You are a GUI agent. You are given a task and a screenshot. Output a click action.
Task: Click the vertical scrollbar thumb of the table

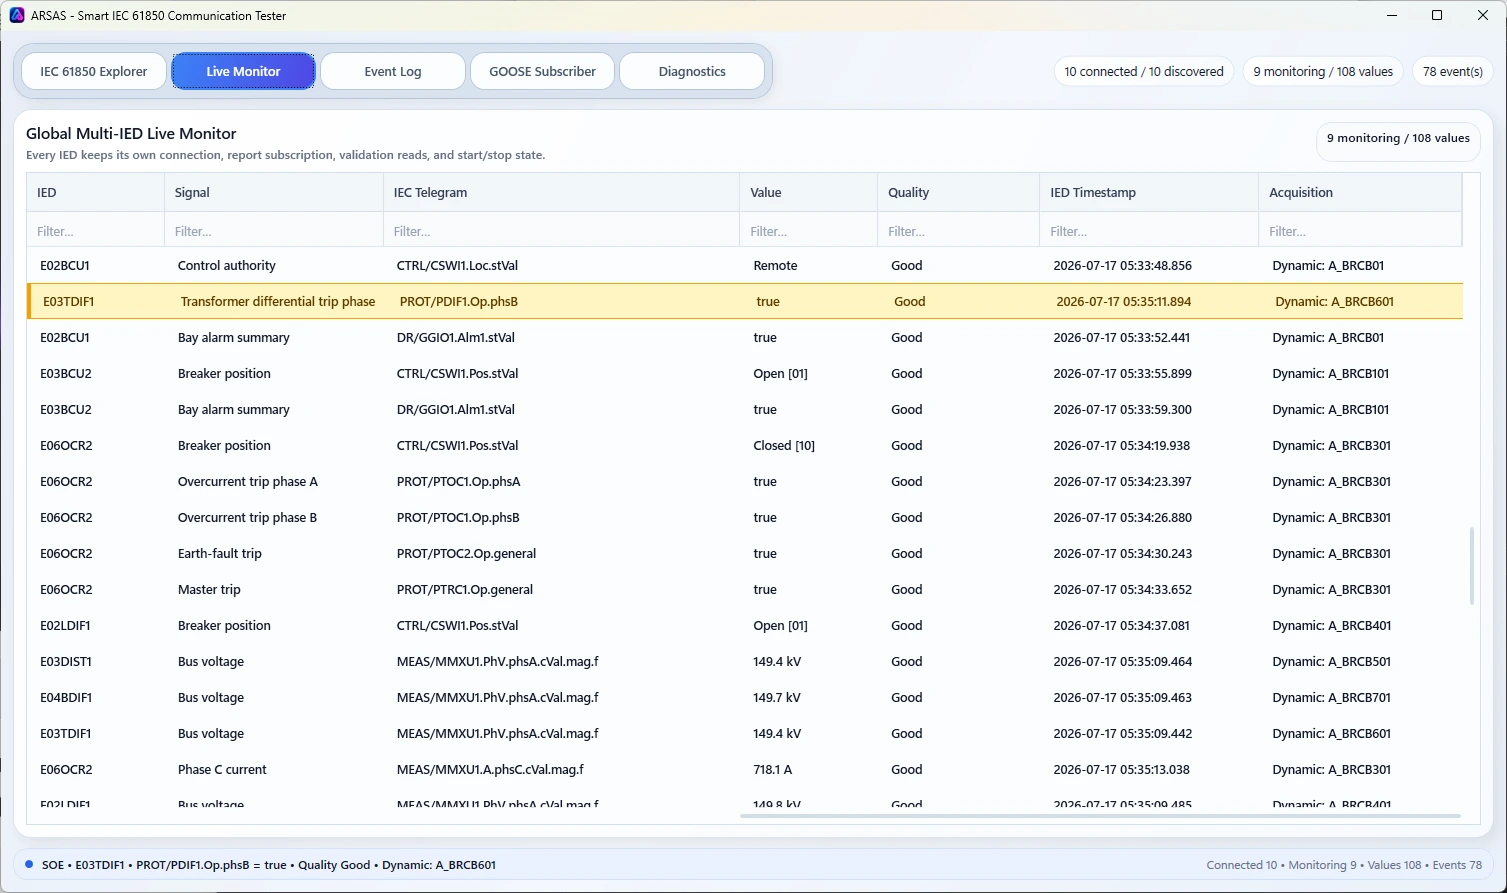[x=1471, y=566]
